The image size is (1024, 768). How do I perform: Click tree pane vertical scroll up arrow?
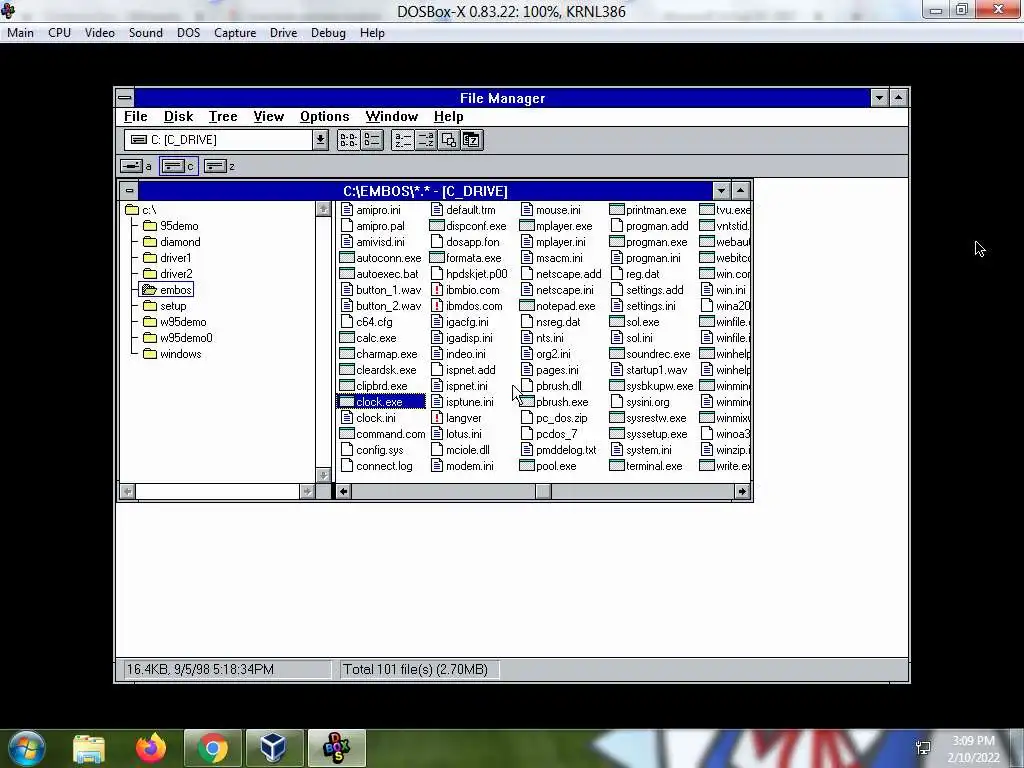coord(323,209)
